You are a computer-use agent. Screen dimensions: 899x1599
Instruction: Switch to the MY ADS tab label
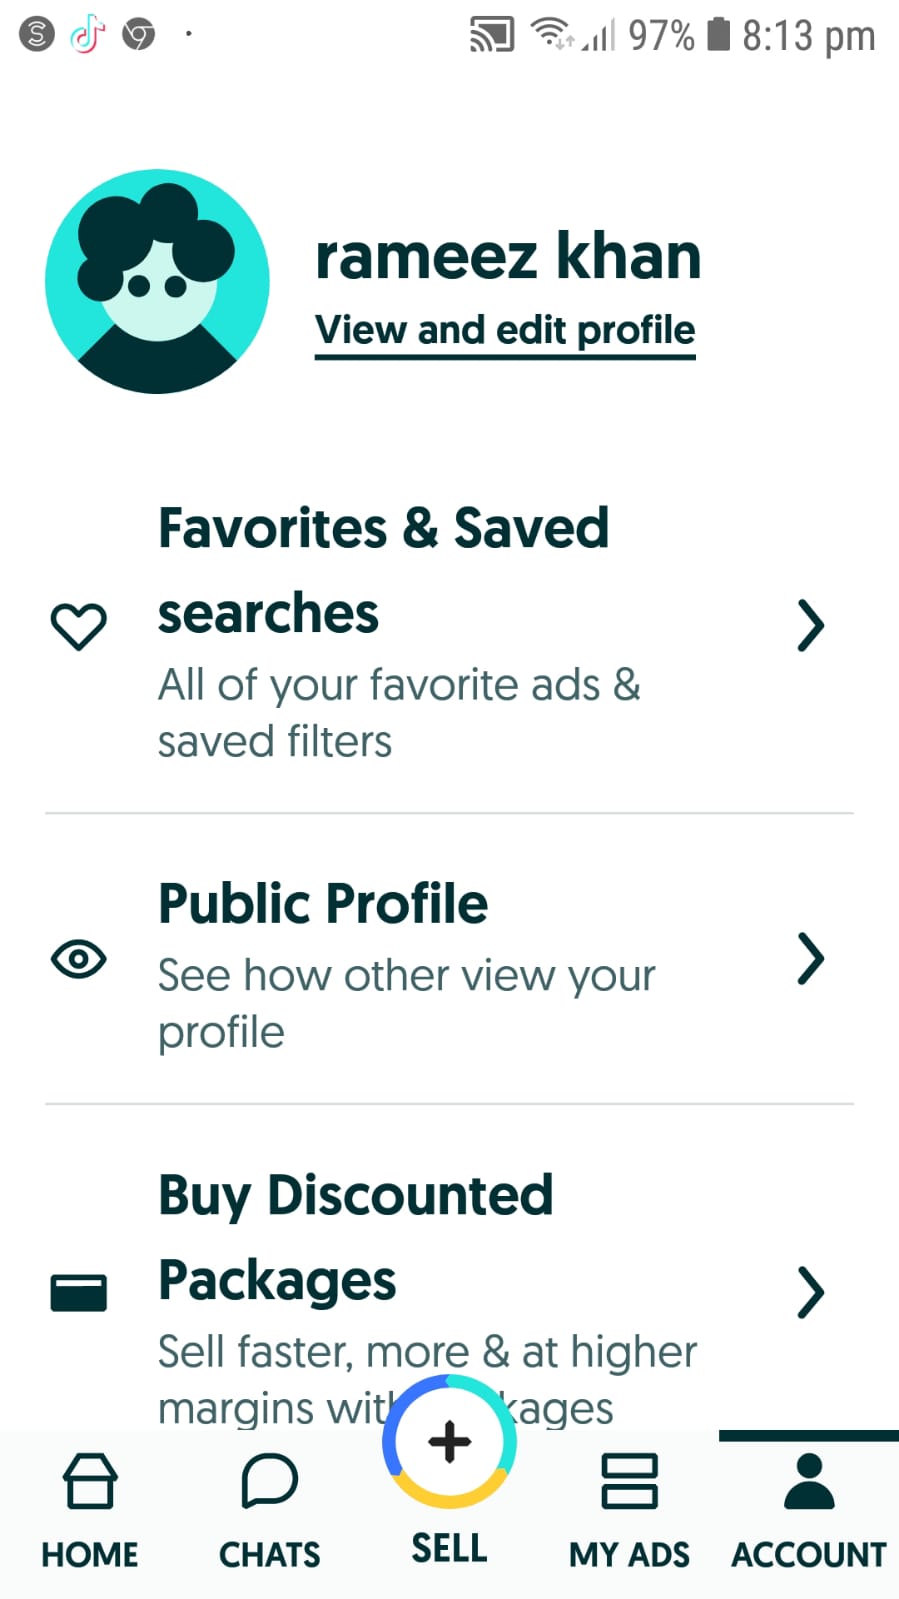coord(629,1555)
